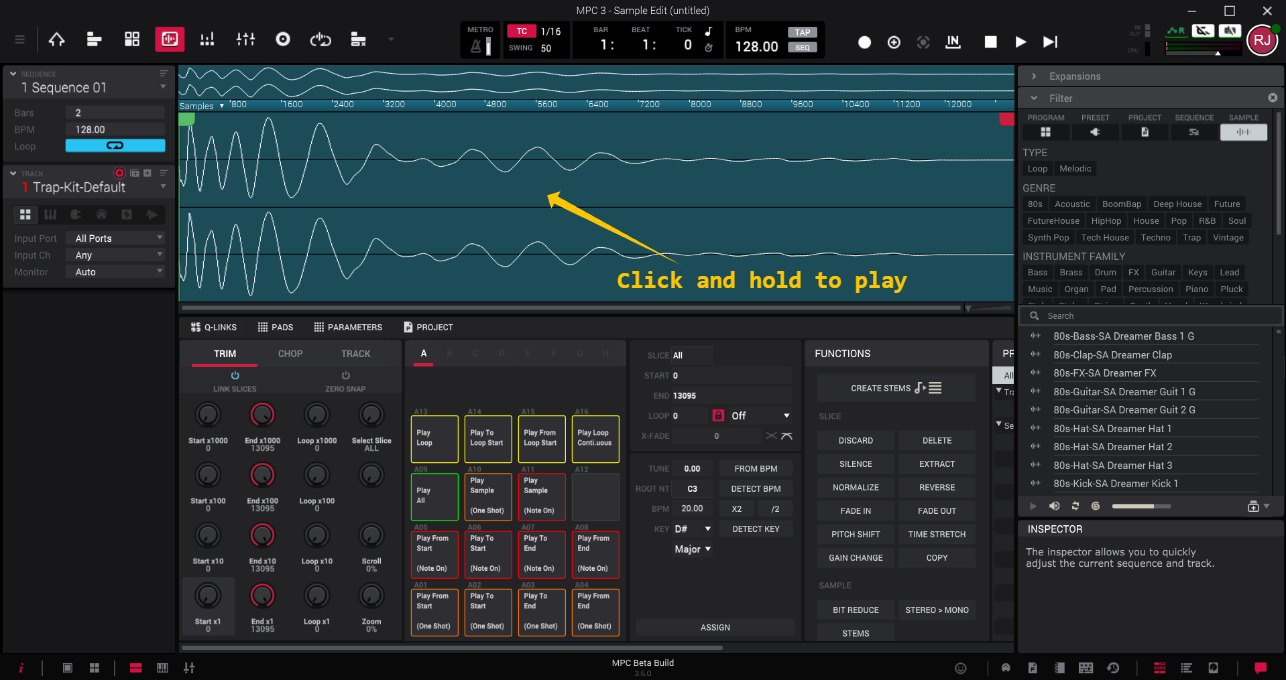Click the NORMALIZE button
The height and width of the screenshot is (680, 1286).
(856, 487)
